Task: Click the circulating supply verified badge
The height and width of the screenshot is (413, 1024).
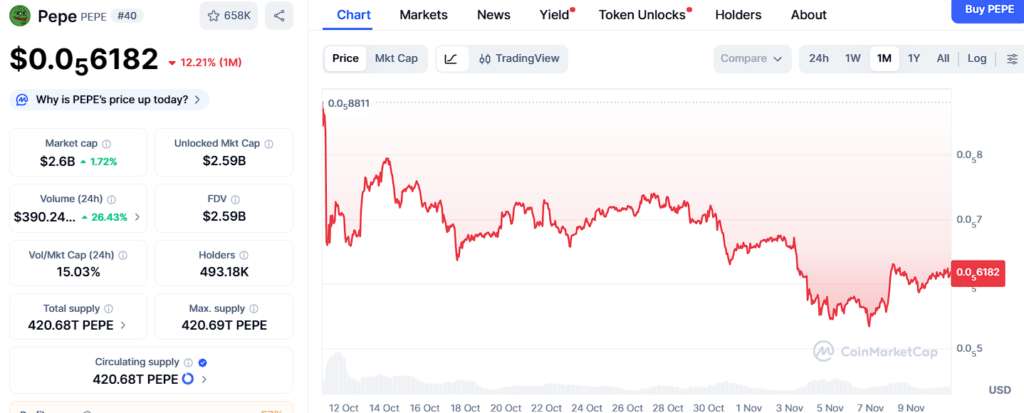Action: 203,362
